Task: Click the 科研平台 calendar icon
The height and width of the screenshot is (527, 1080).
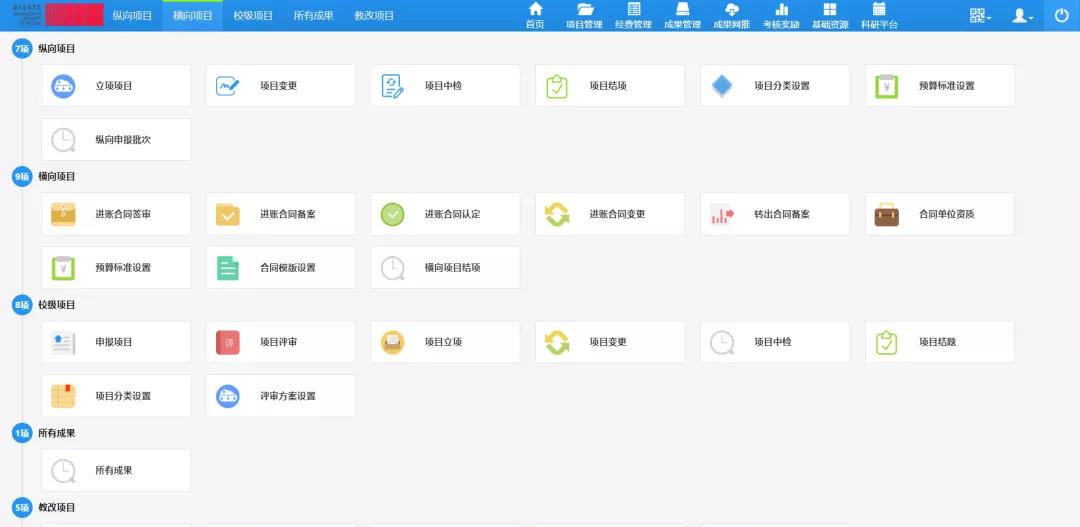Action: point(879,10)
